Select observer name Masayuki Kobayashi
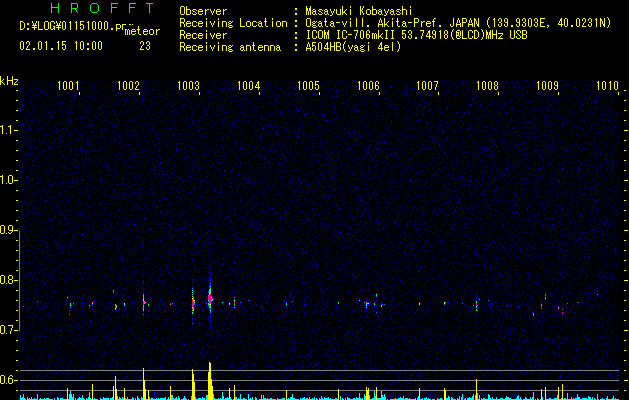Image resolution: width=629 pixels, height=400 pixels. (x=359, y=11)
